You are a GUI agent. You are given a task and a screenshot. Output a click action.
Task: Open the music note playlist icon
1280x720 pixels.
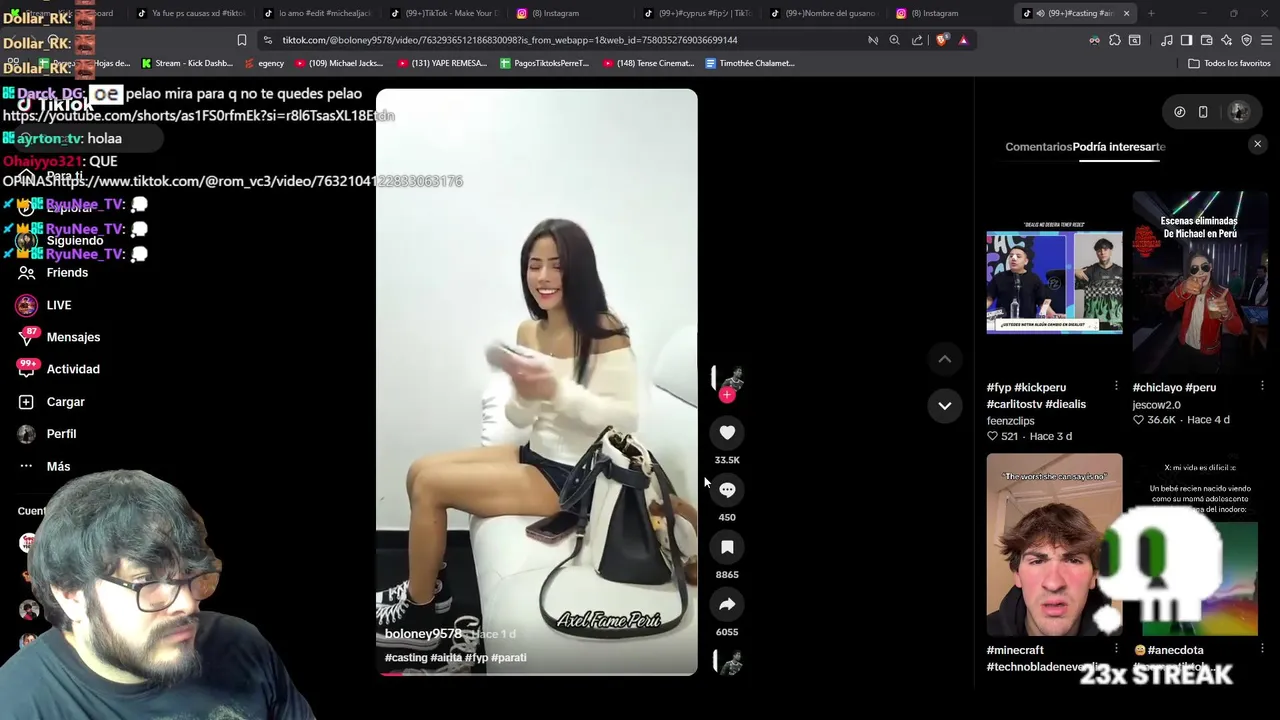coord(1167,40)
